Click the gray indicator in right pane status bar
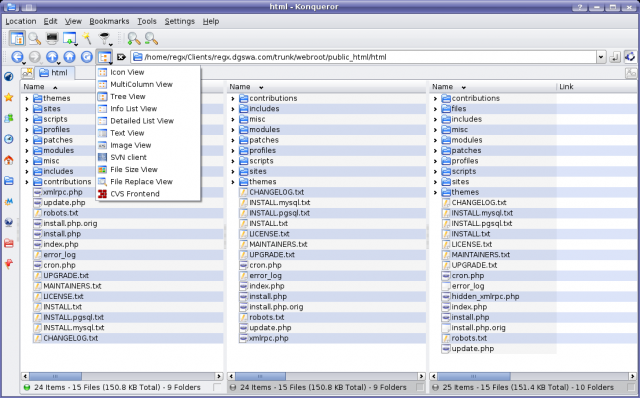Screen dimensions: 640x398 (x=436, y=387)
